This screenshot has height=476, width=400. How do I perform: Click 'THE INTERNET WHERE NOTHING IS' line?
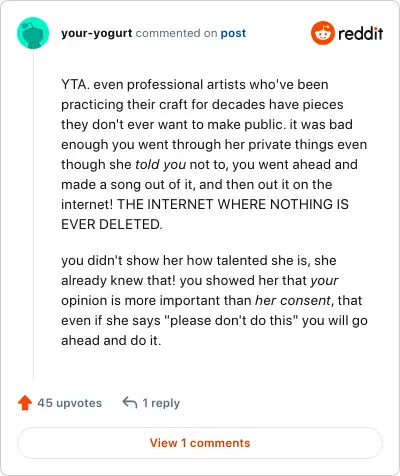233,204
